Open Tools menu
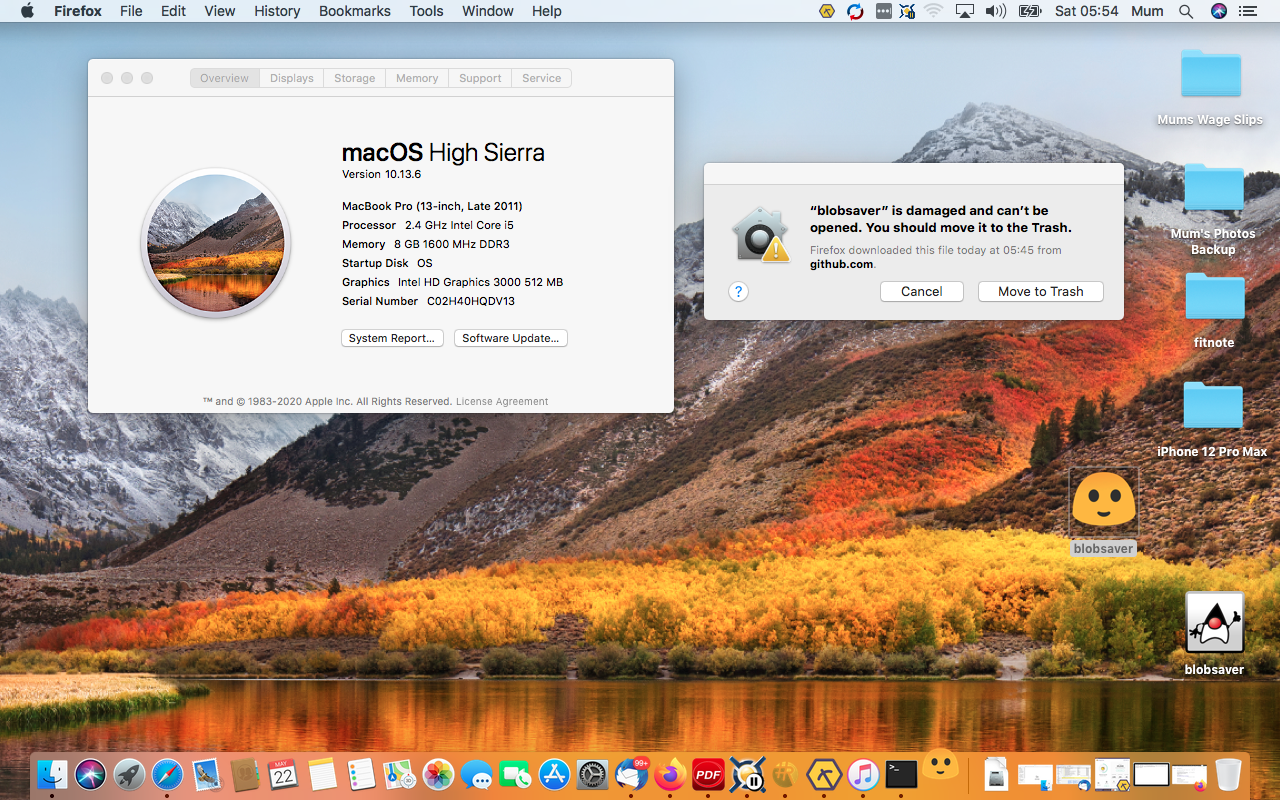Screen dimensions: 1280x800 click(426, 11)
